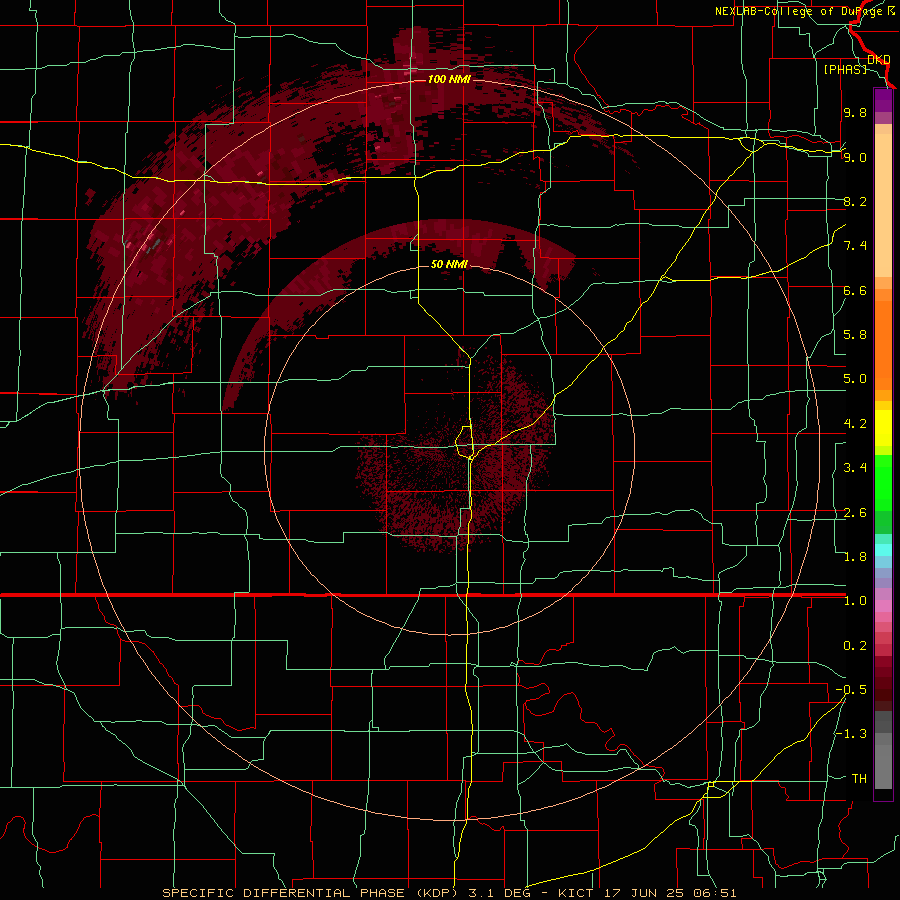The image size is (900, 900).
Task: Click the 4.2 legend value
Action: click(855, 424)
